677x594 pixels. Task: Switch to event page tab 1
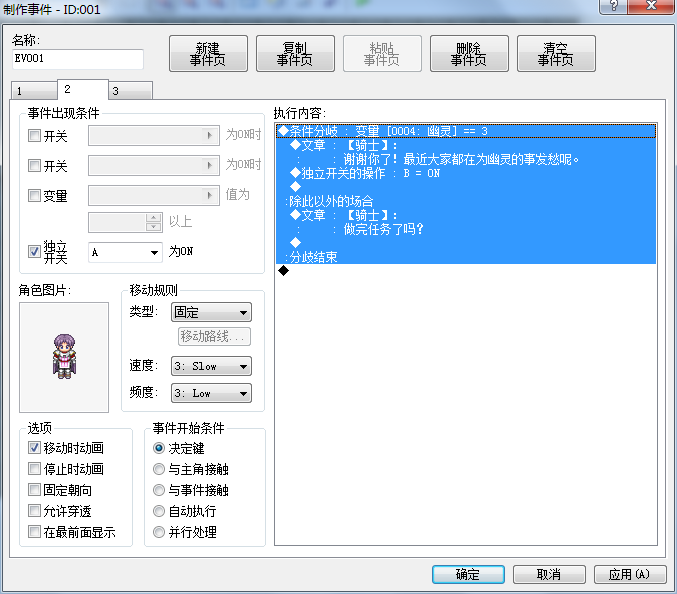pos(34,91)
